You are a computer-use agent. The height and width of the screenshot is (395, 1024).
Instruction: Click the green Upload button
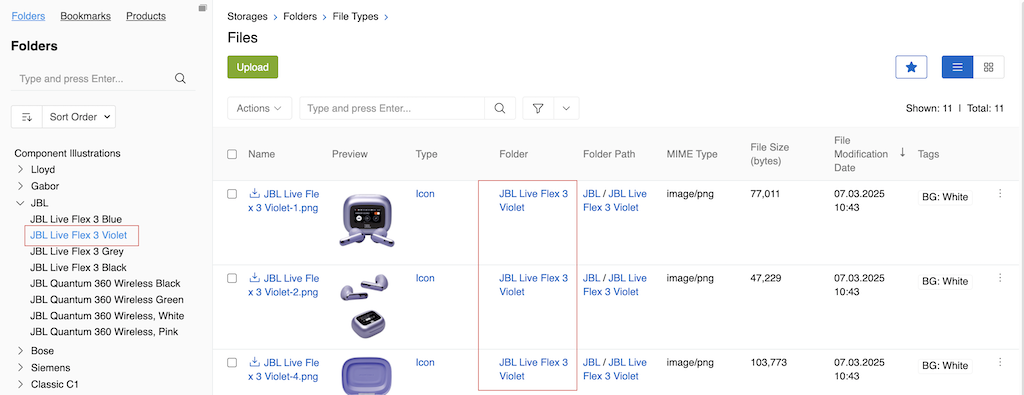tap(253, 67)
